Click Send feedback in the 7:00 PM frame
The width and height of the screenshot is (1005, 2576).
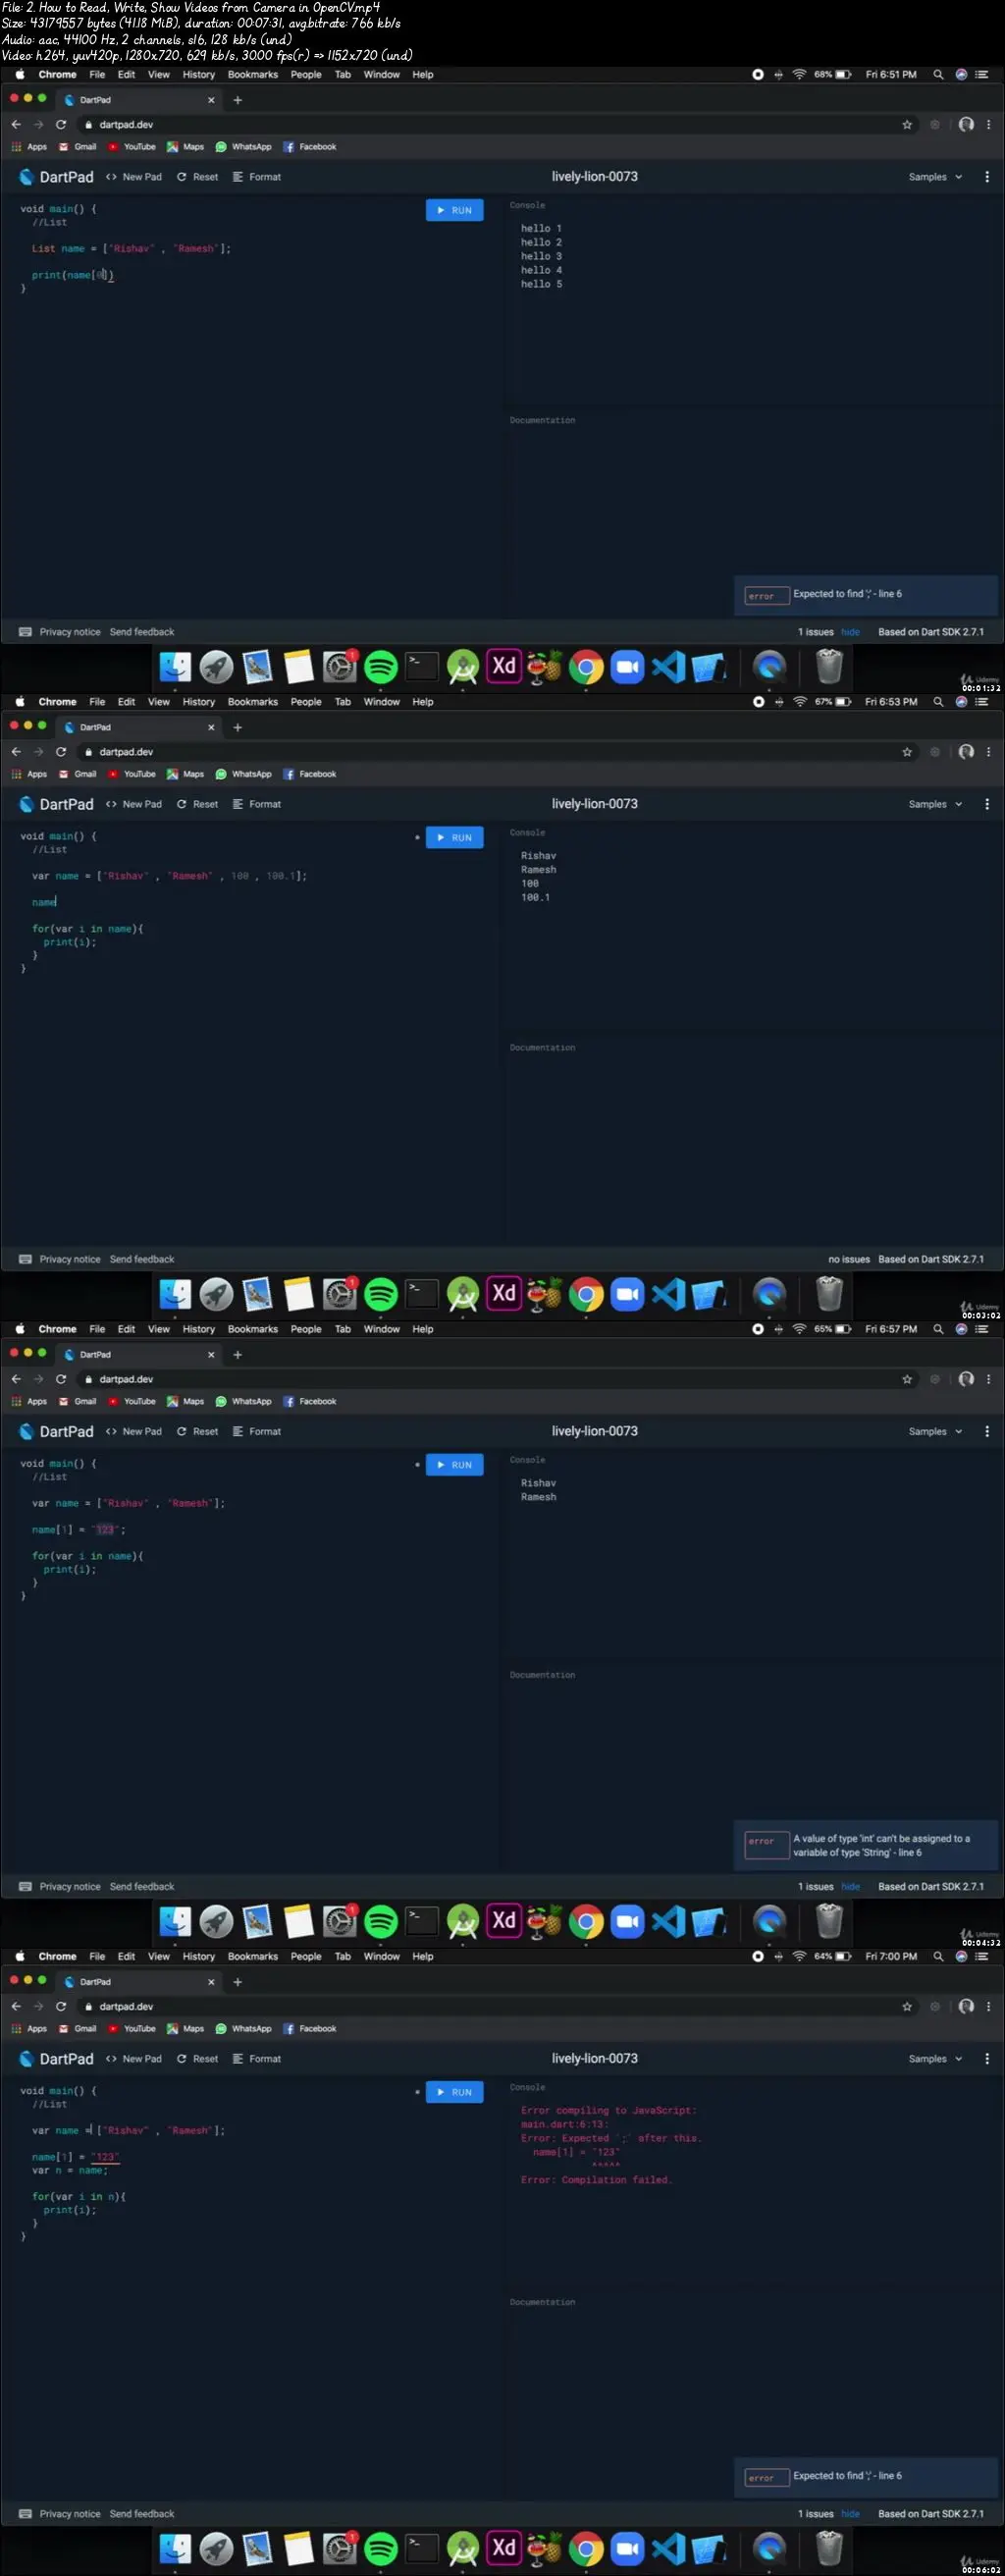[x=142, y=2513]
